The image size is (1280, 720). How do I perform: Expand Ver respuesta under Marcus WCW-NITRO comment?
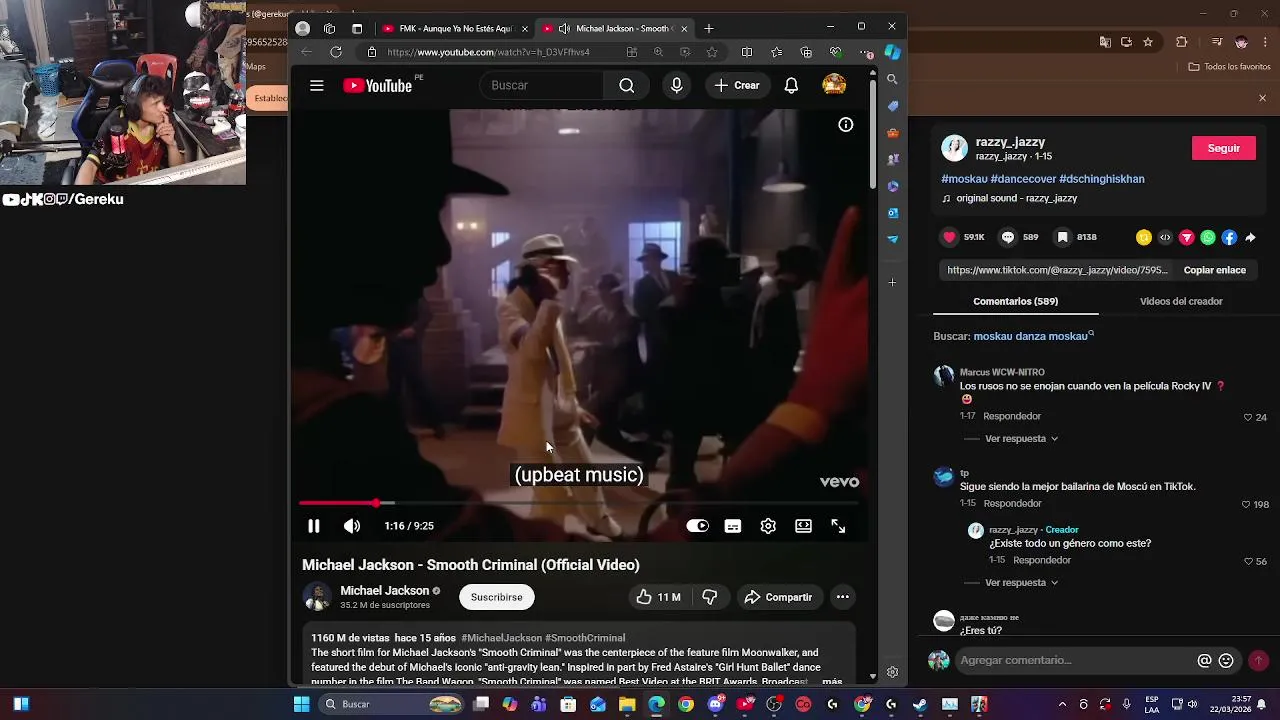pyautogui.click(x=1021, y=439)
